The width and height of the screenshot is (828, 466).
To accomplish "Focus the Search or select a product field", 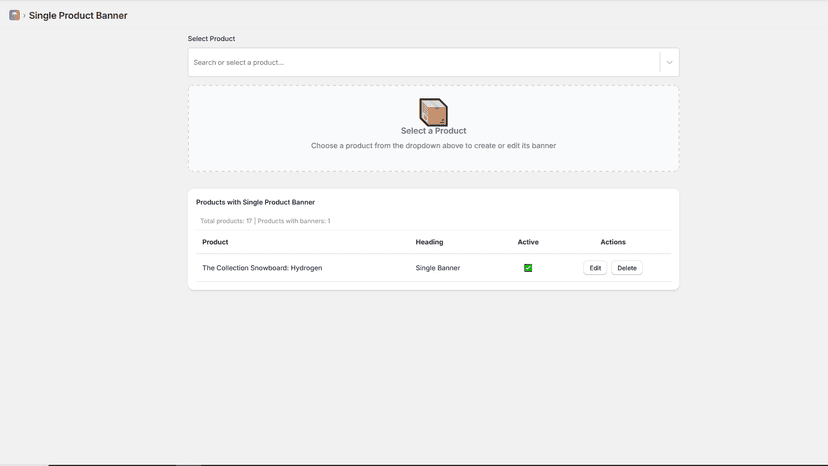I will [x=424, y=62].
